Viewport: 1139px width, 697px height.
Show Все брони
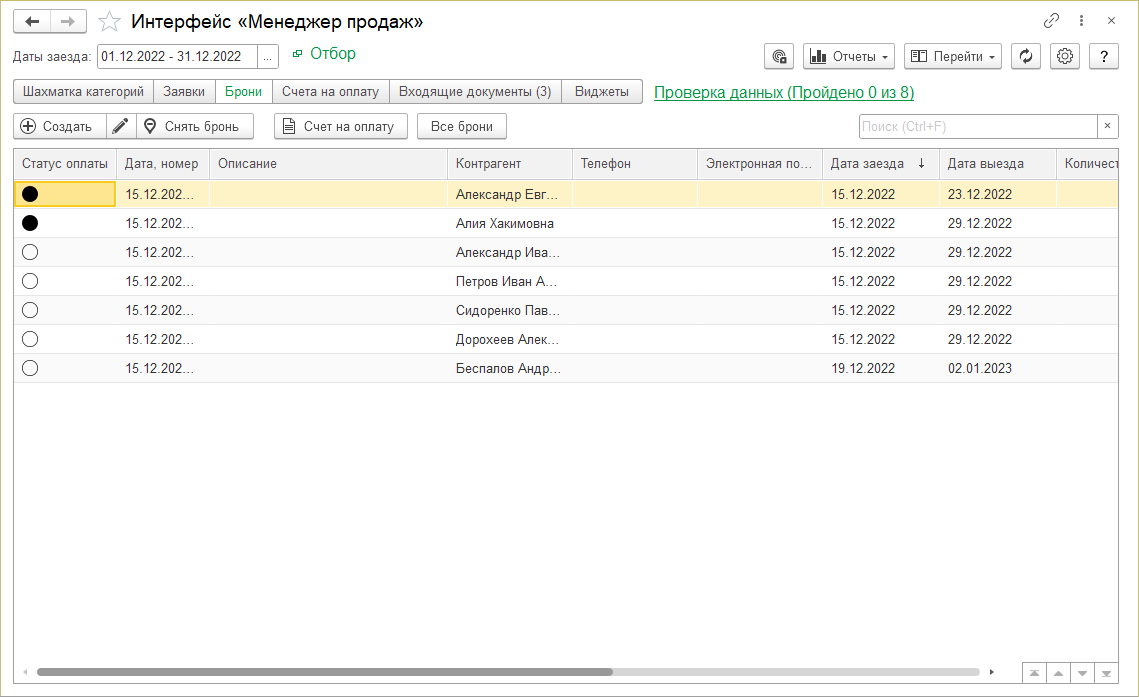pos(462,126)
